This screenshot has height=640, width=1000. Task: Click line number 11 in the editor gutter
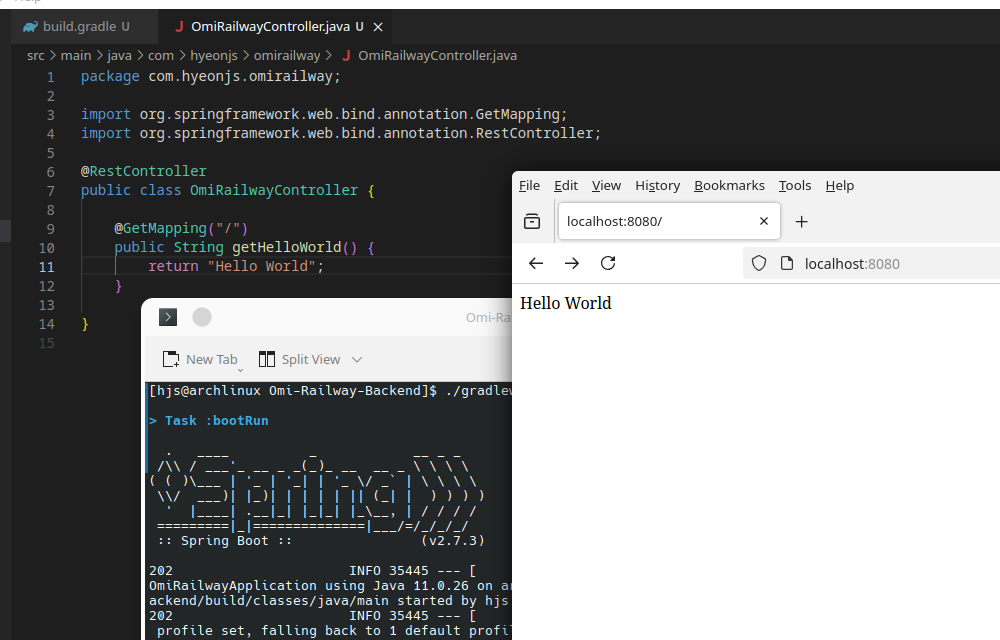pos(47,267)
